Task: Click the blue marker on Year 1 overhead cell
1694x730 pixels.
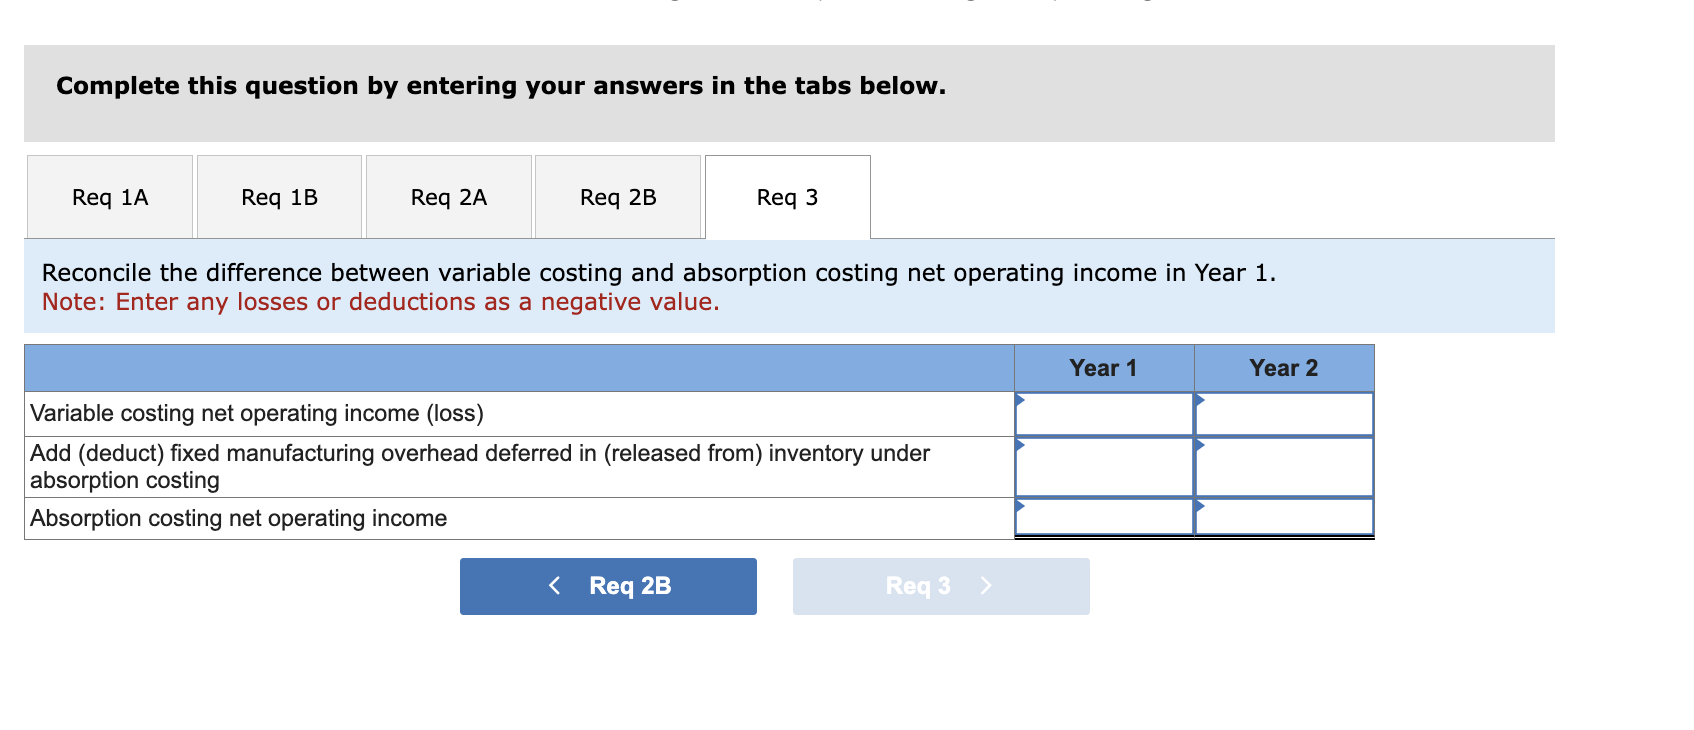Action: (x=1022, y=444)
